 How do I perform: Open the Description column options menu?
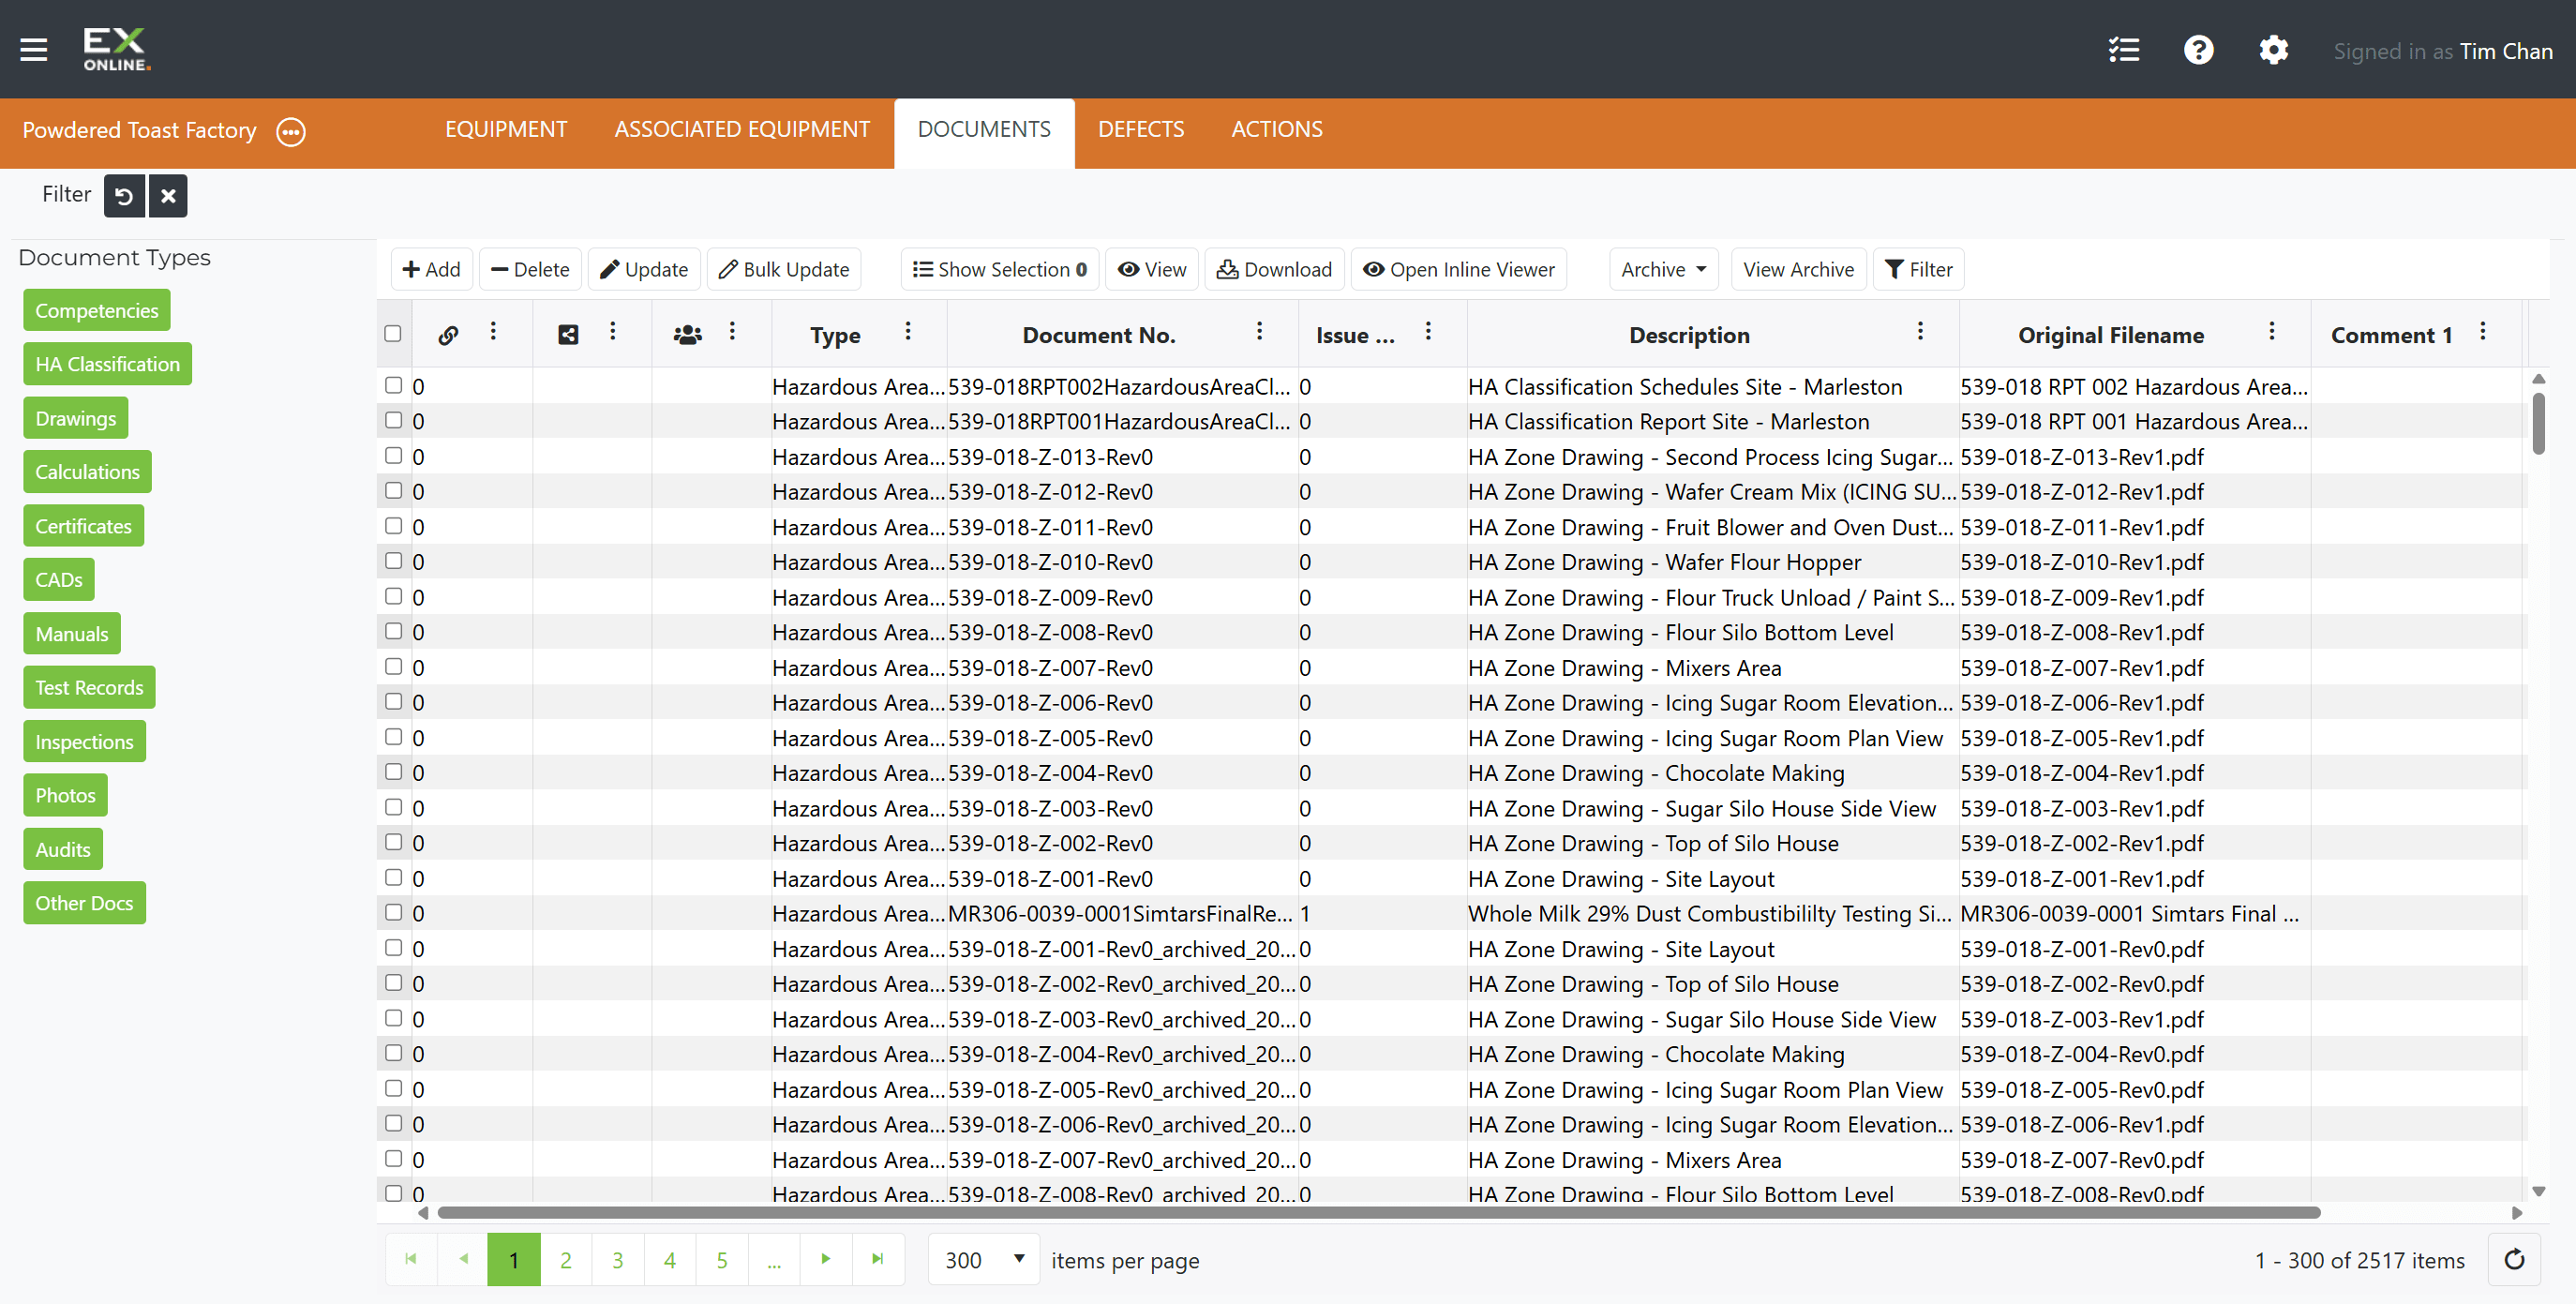(1920, 331)
